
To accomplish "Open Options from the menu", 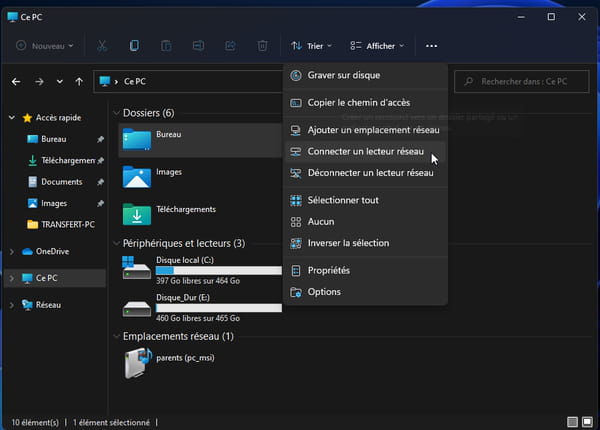I will tap(366, 292).
